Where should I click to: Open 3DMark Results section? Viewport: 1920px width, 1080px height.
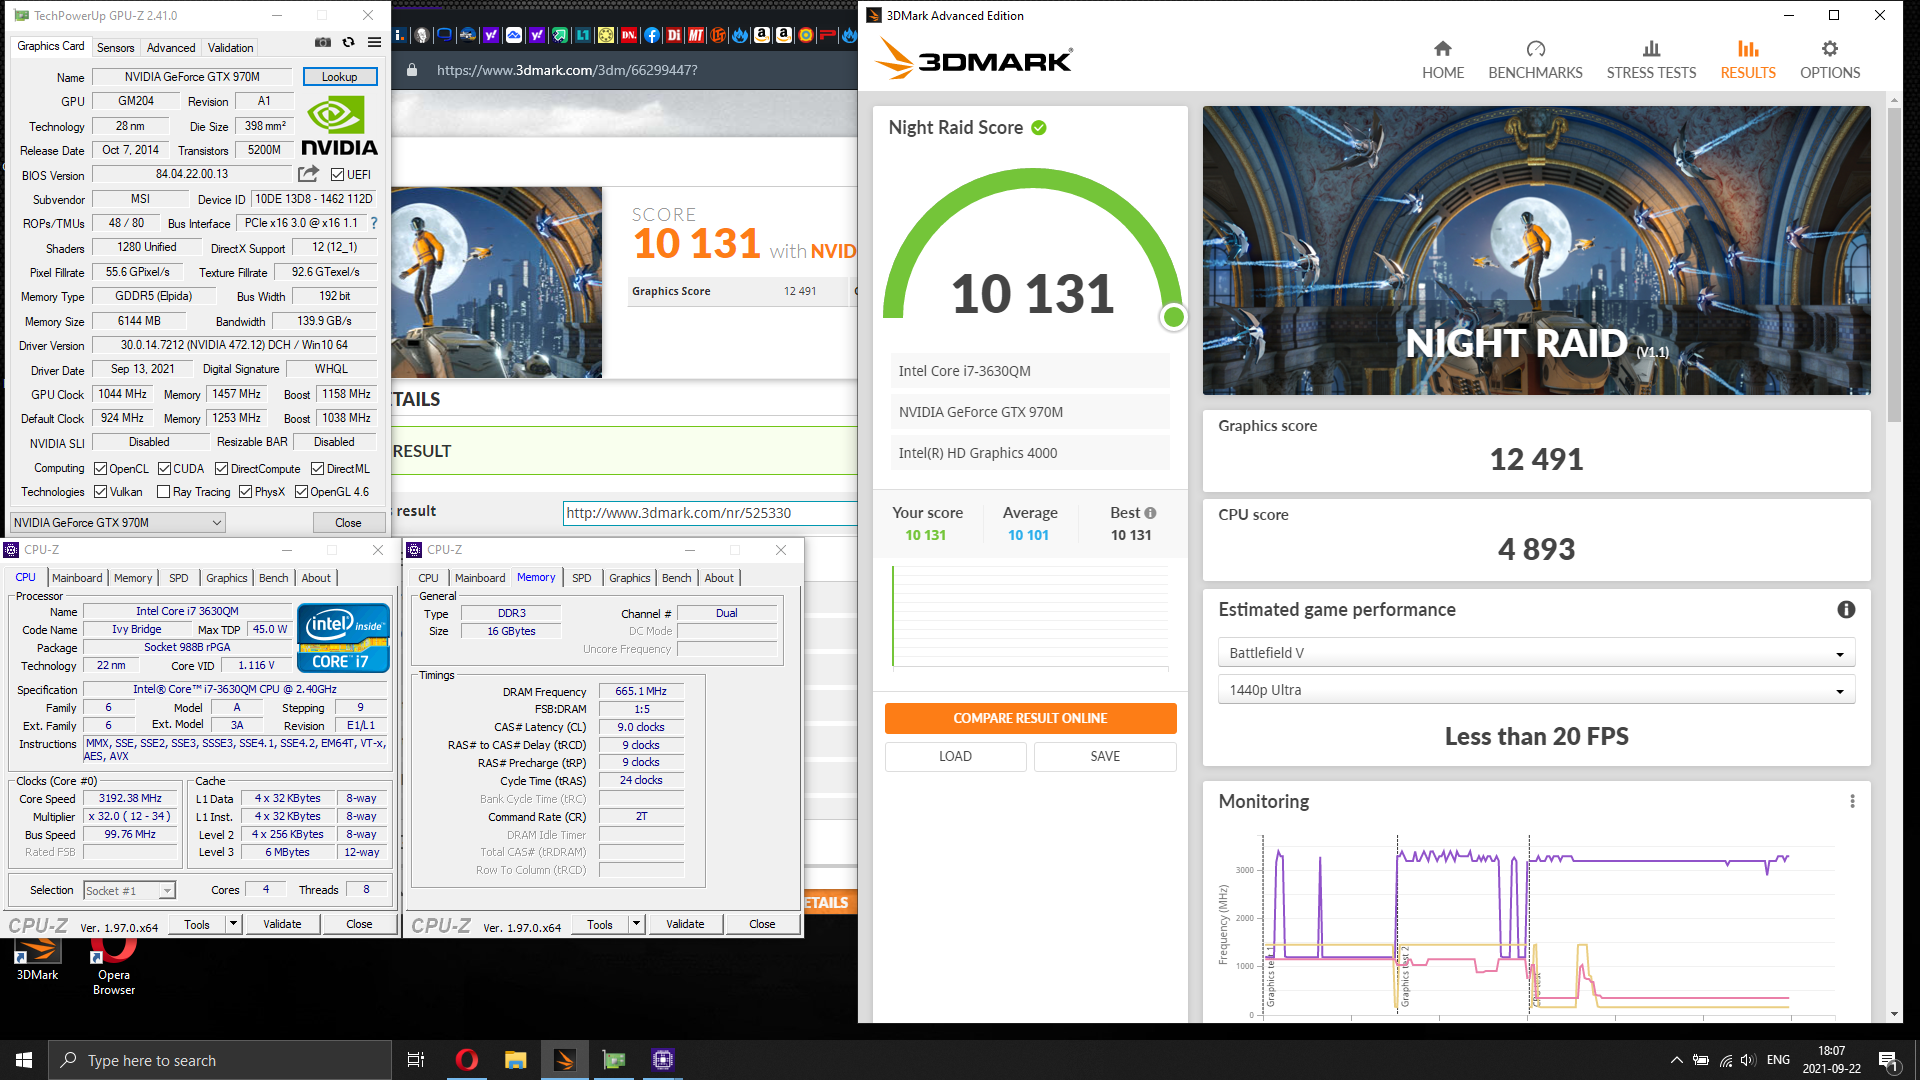coord(1748,60)
